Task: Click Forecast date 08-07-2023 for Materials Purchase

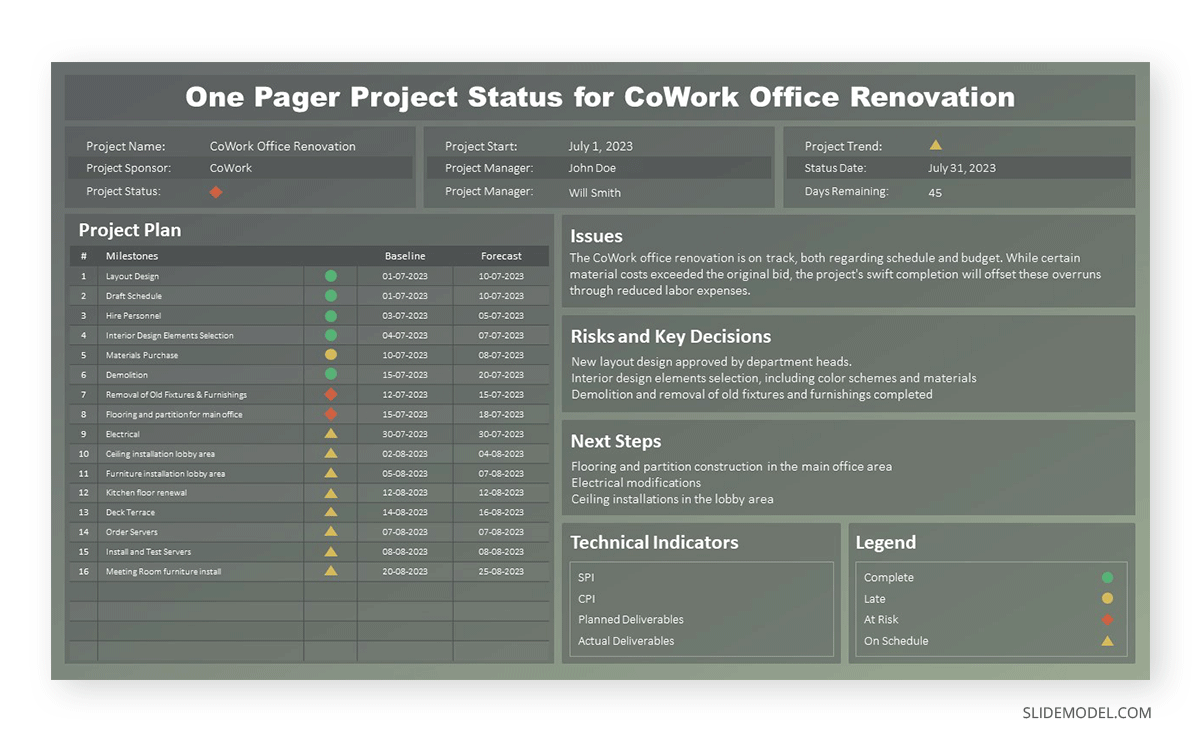Action: click(x=501, y=355)
